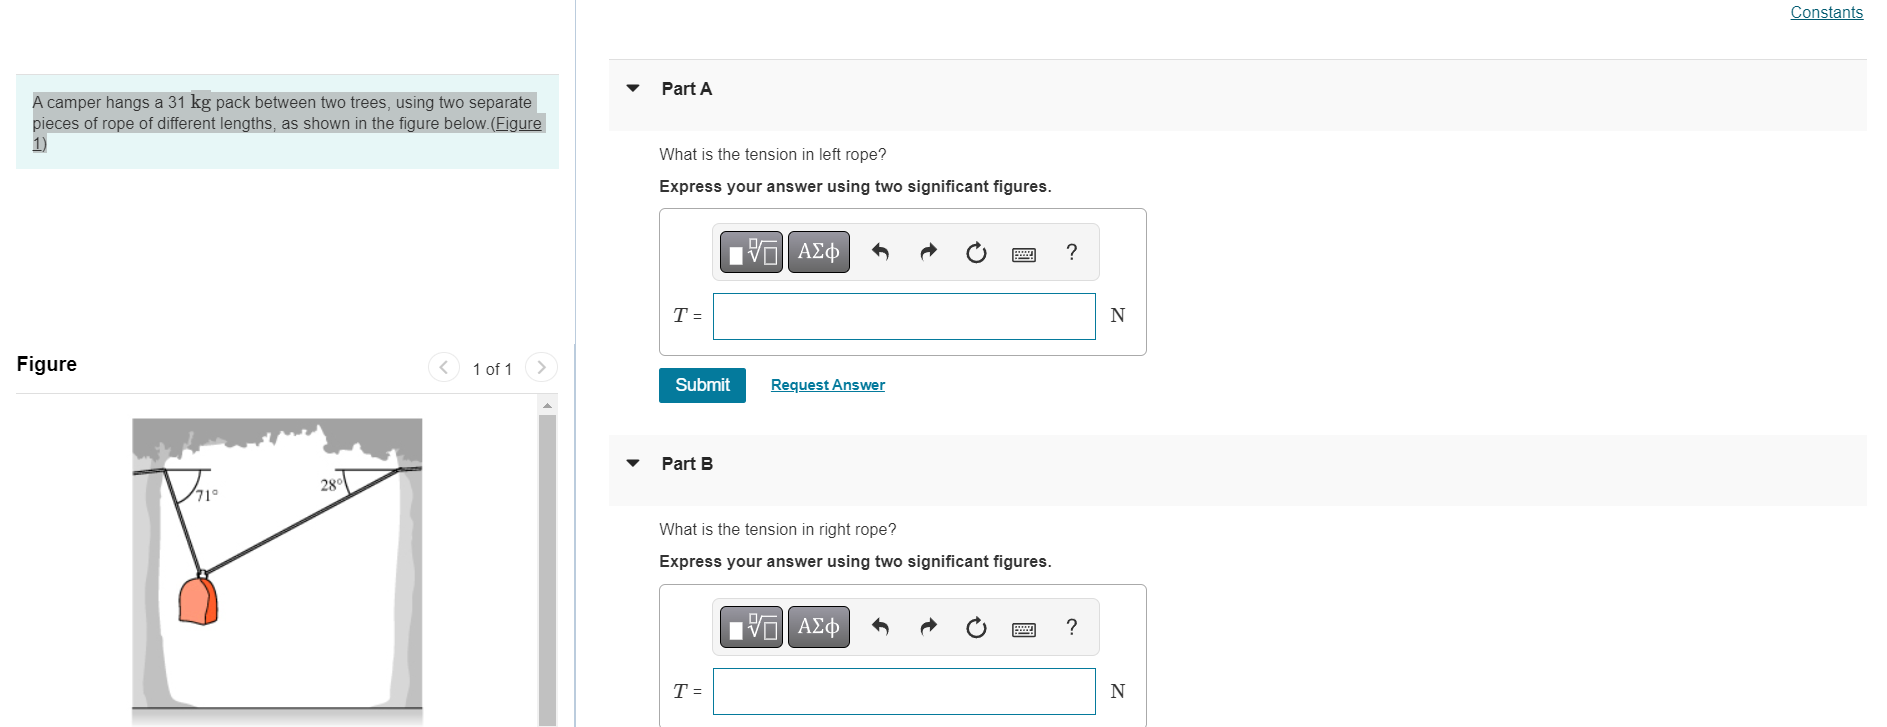Open help question mark in Part A

(1071, 252)
